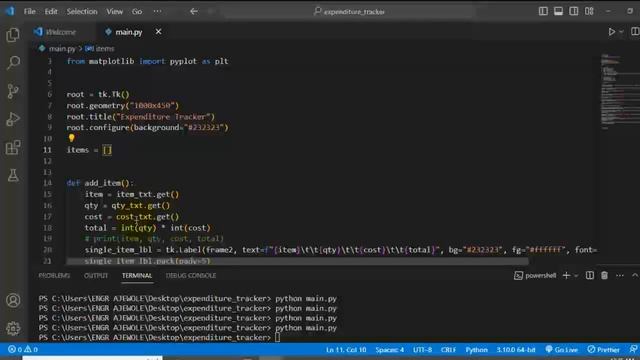Open the Explorer view in activity bar
Screen dimensions: 640x360
click(x=13, y=35)
